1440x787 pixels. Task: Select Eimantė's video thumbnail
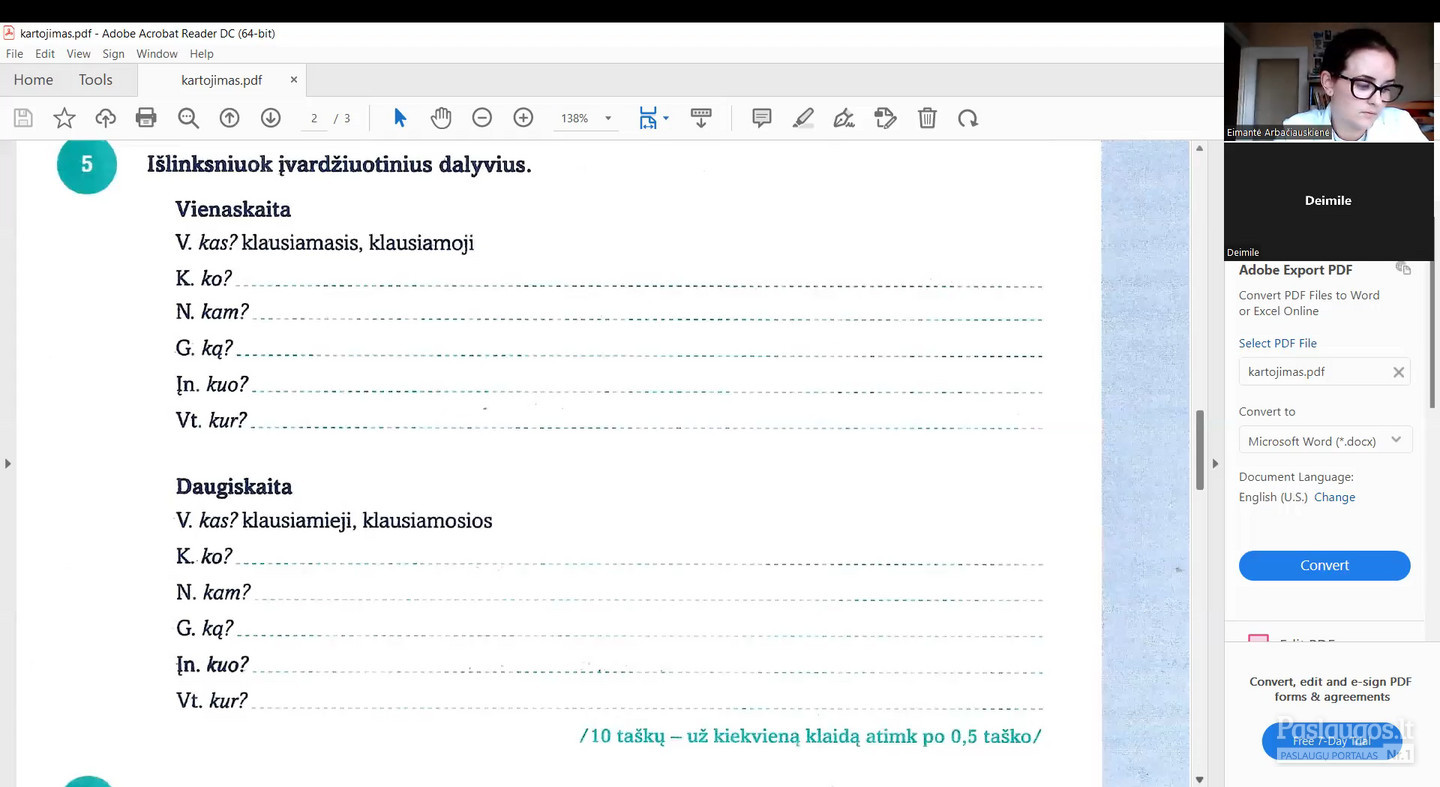click(x=1329, y=82)
